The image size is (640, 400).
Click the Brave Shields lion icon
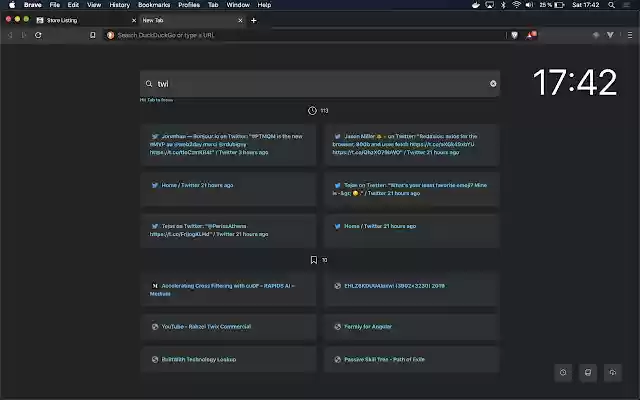514,35
